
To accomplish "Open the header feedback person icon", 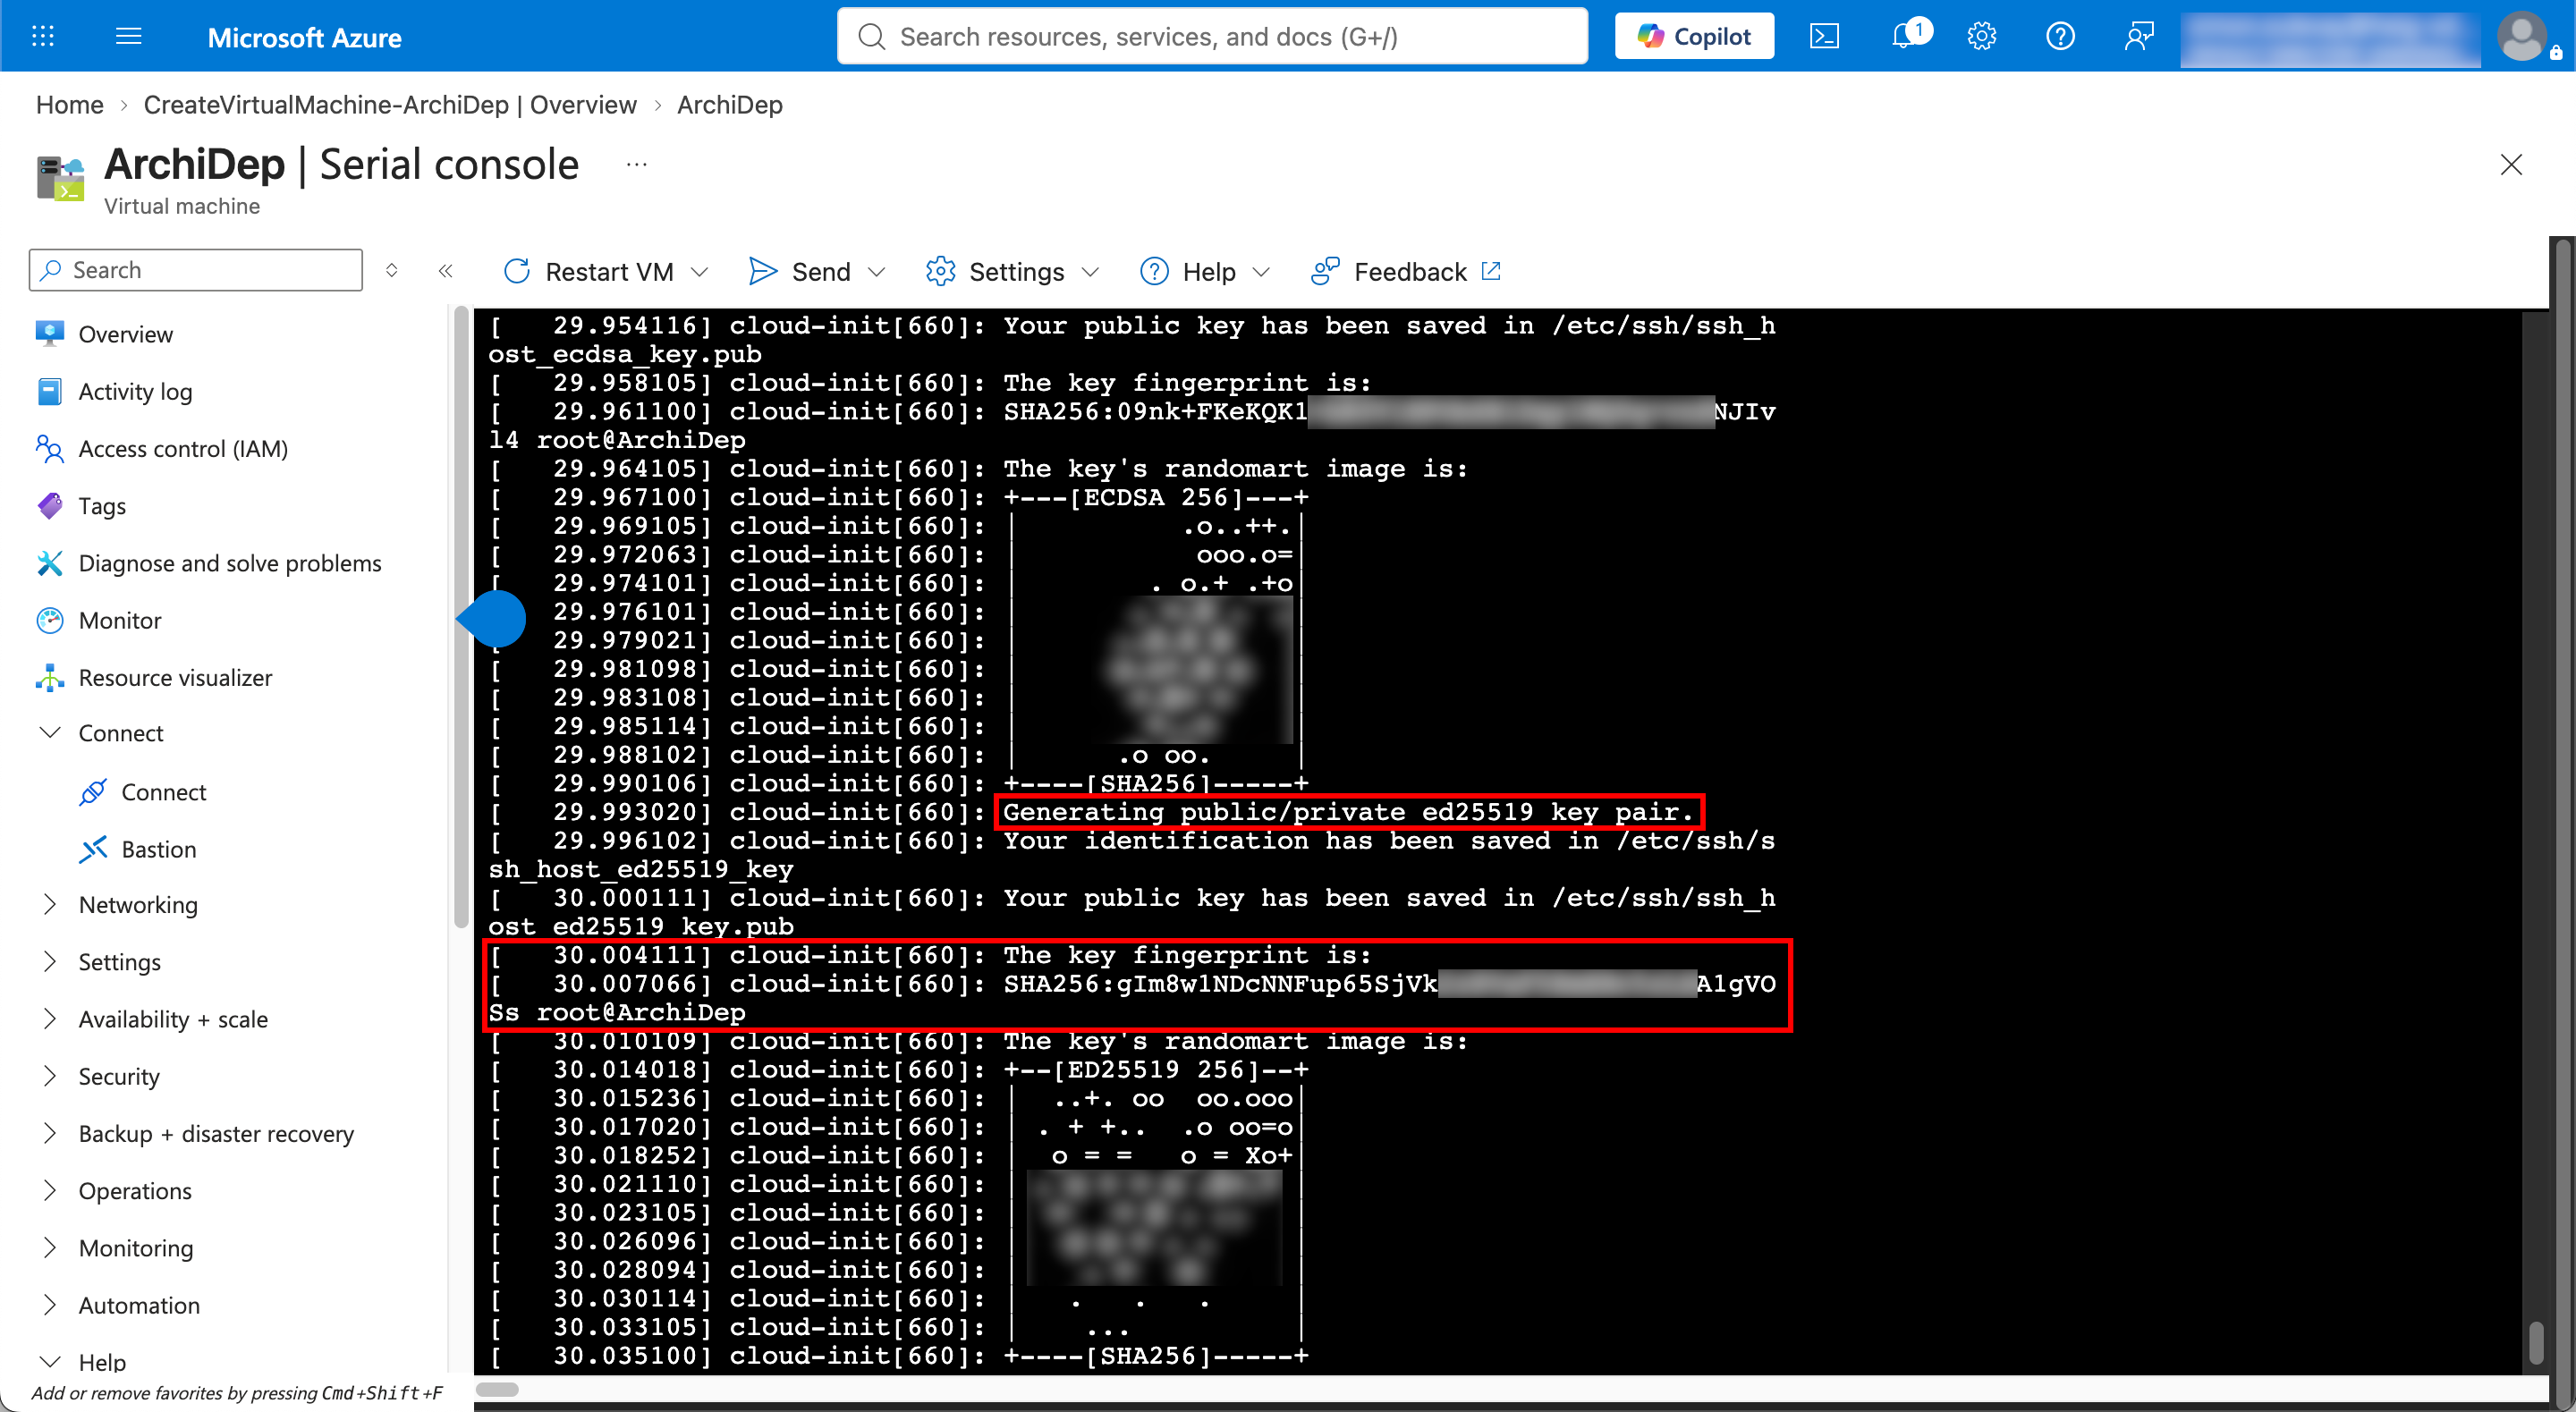I will 2138,37.
